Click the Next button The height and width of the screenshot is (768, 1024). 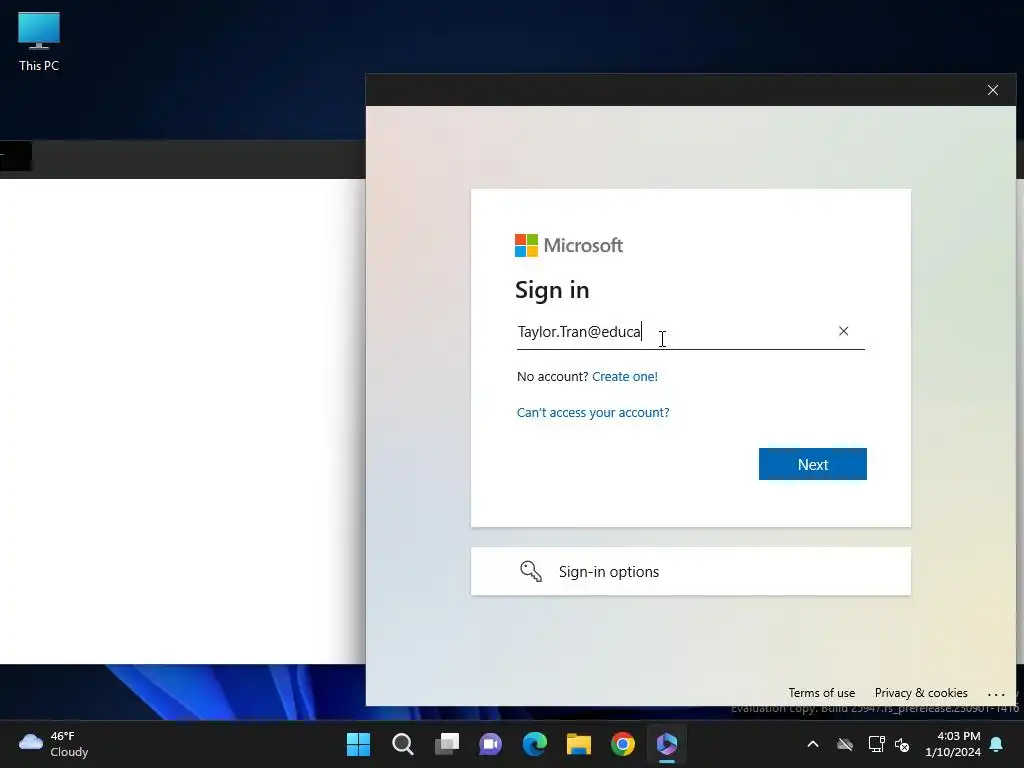(x=812, y=464)
